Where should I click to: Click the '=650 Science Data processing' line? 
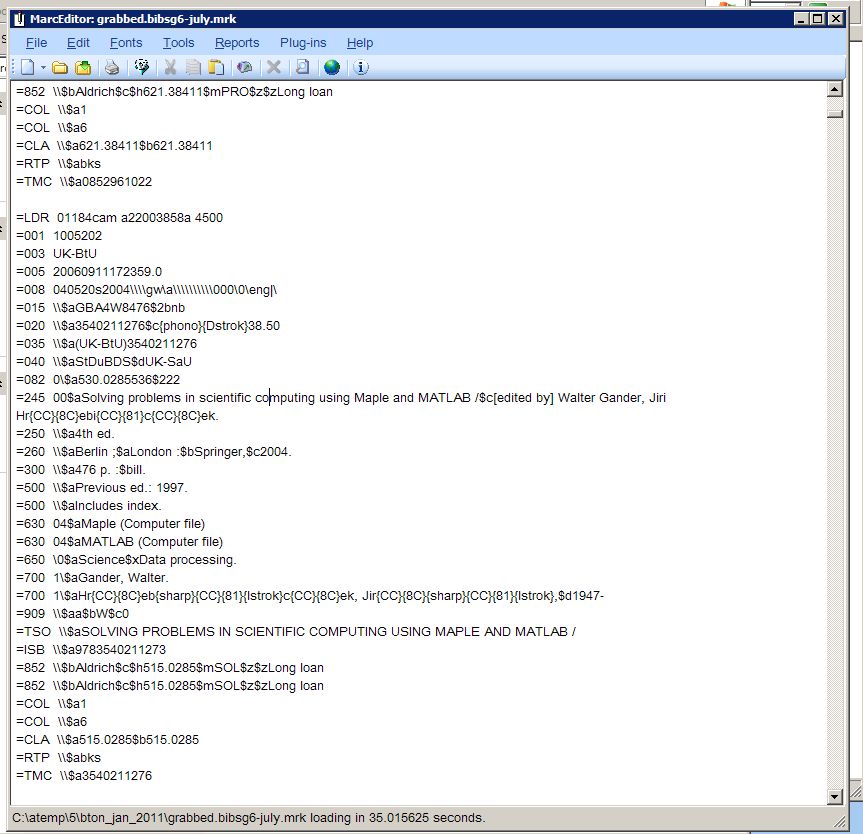coord(126,559)
